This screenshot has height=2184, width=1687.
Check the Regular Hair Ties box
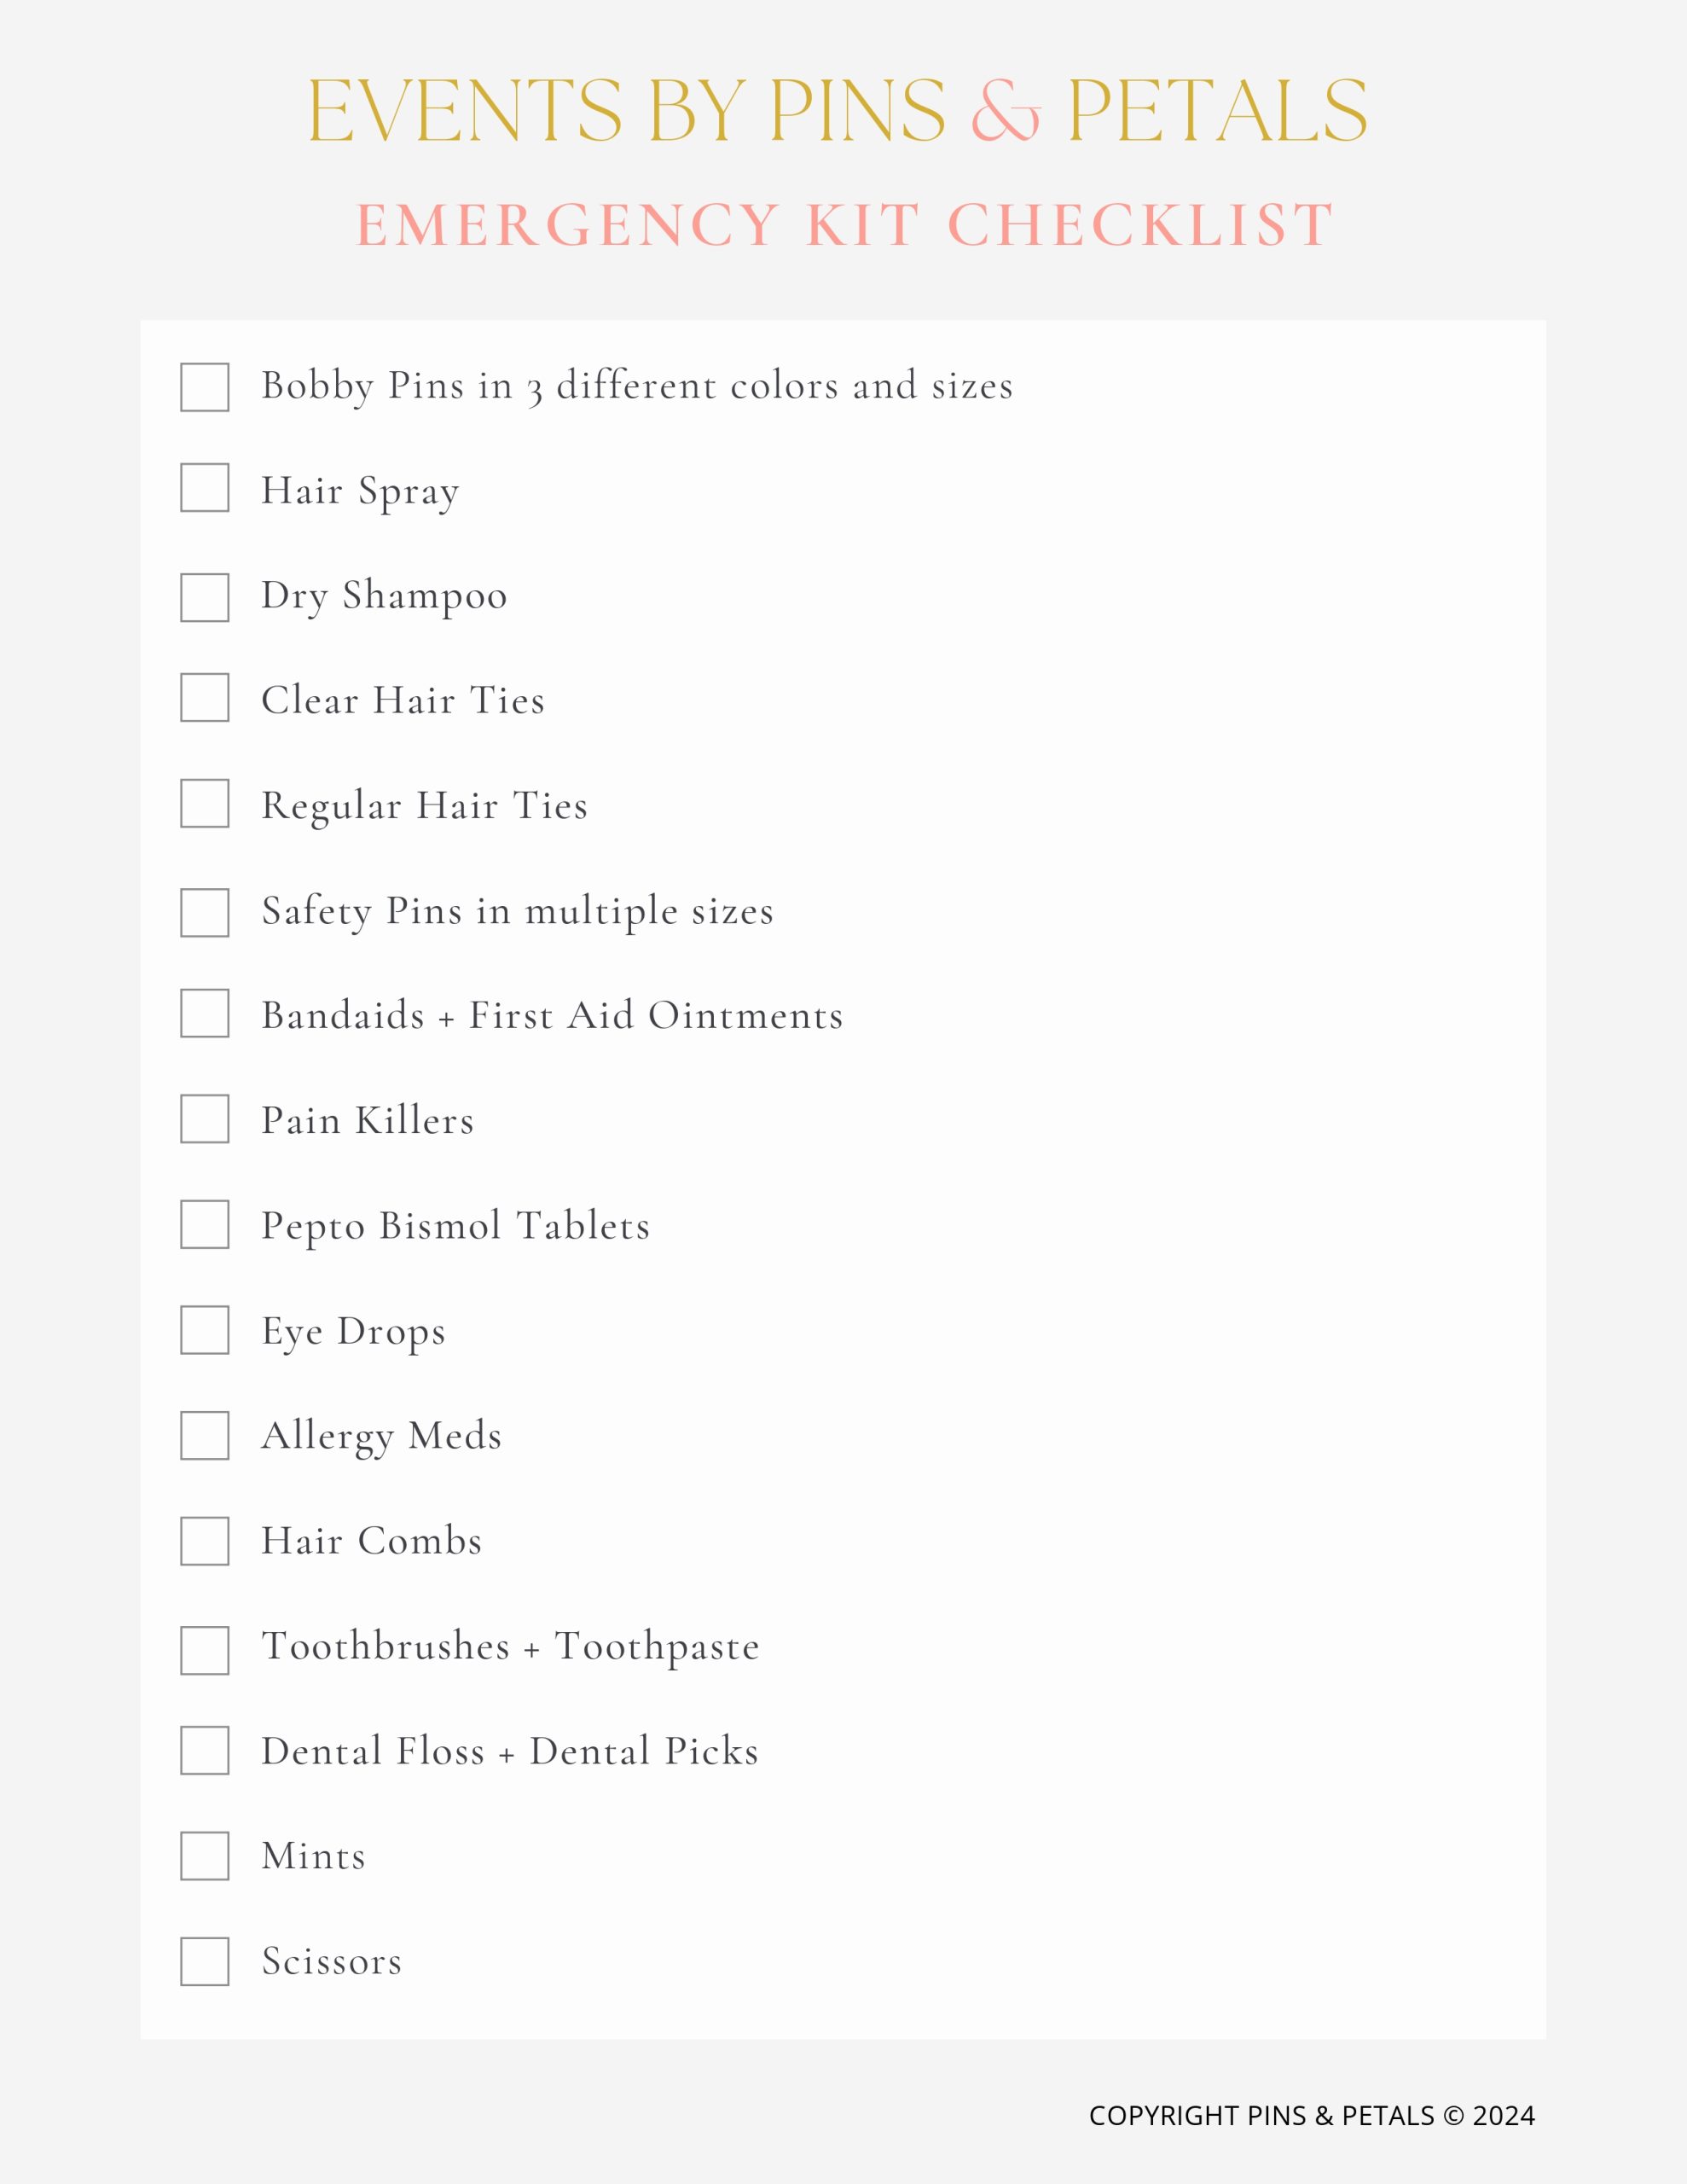point(204,803)
